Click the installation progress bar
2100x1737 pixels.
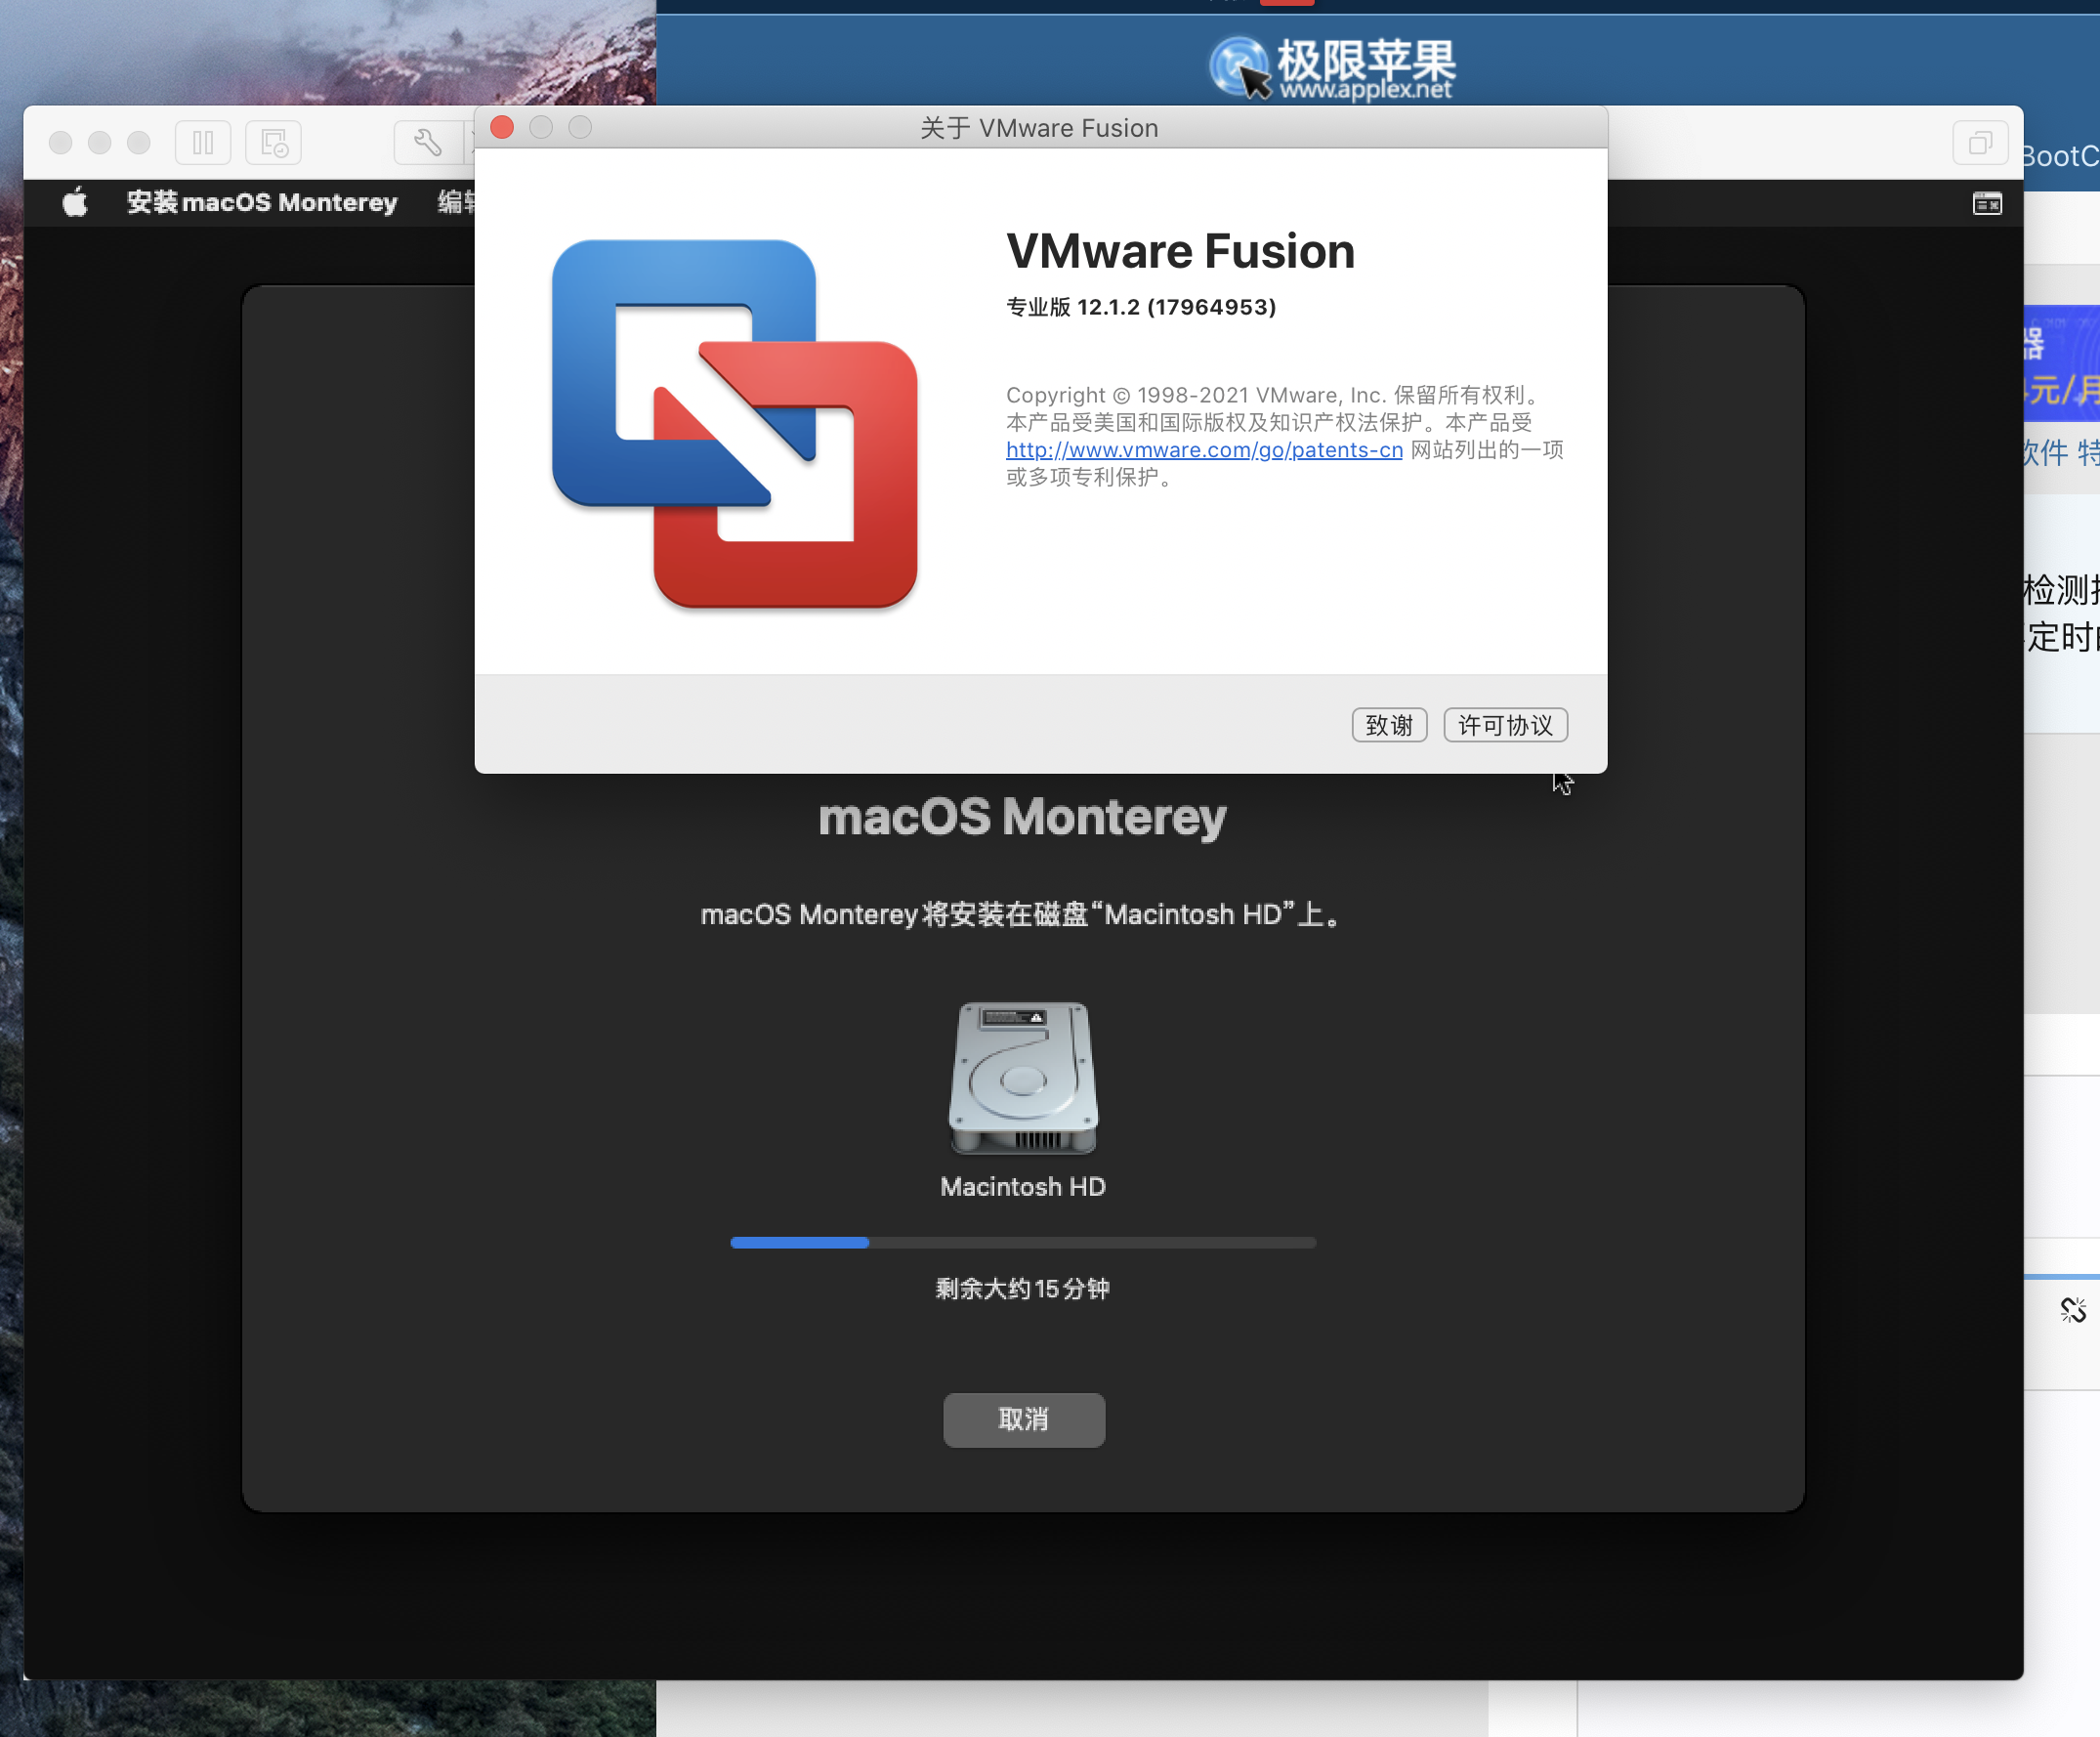[x=1023, y=1243]
